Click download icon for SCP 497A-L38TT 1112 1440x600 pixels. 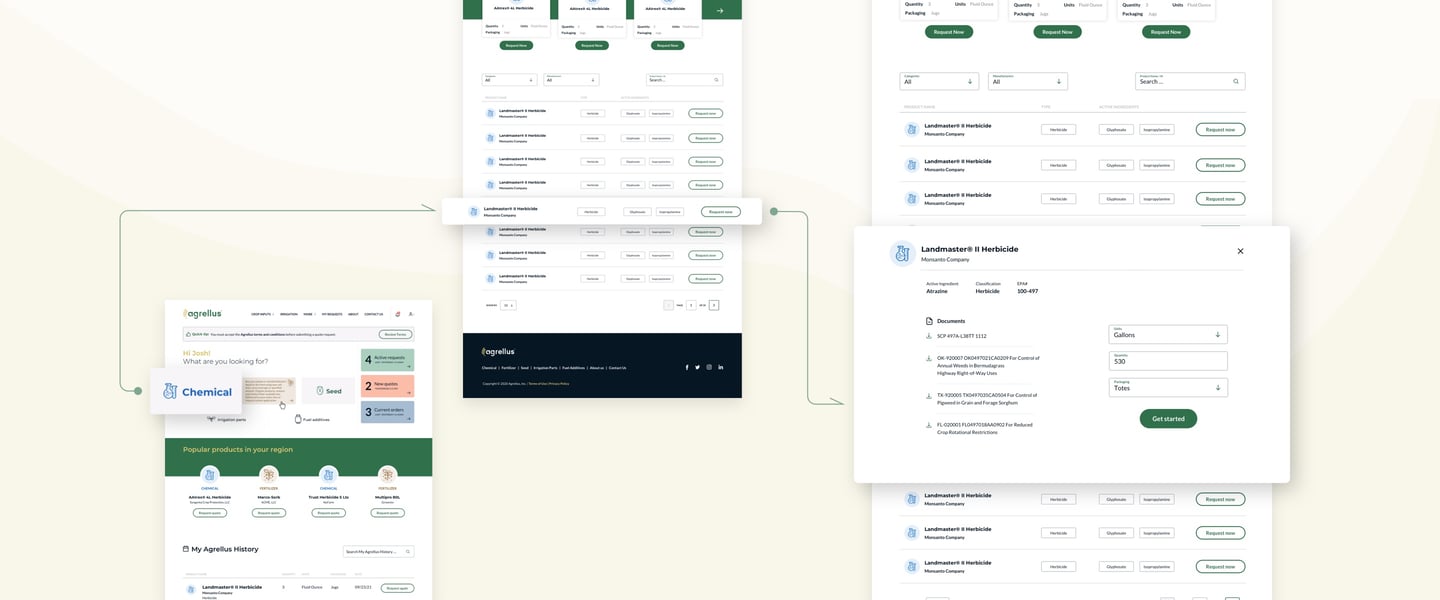coord(929,336)
